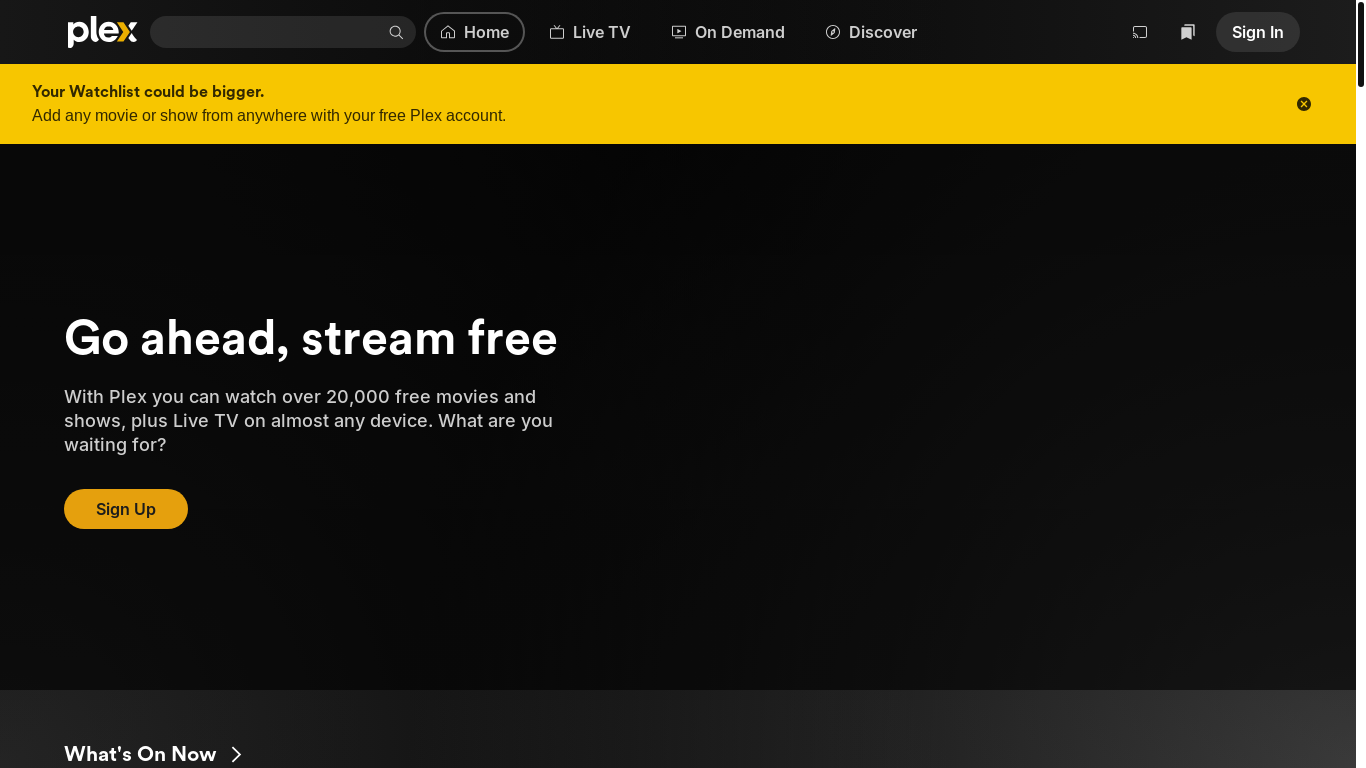1366x768 pixels.
Task: Dismiss the yellow Watchlist banner
Action: click(1304, 104)
